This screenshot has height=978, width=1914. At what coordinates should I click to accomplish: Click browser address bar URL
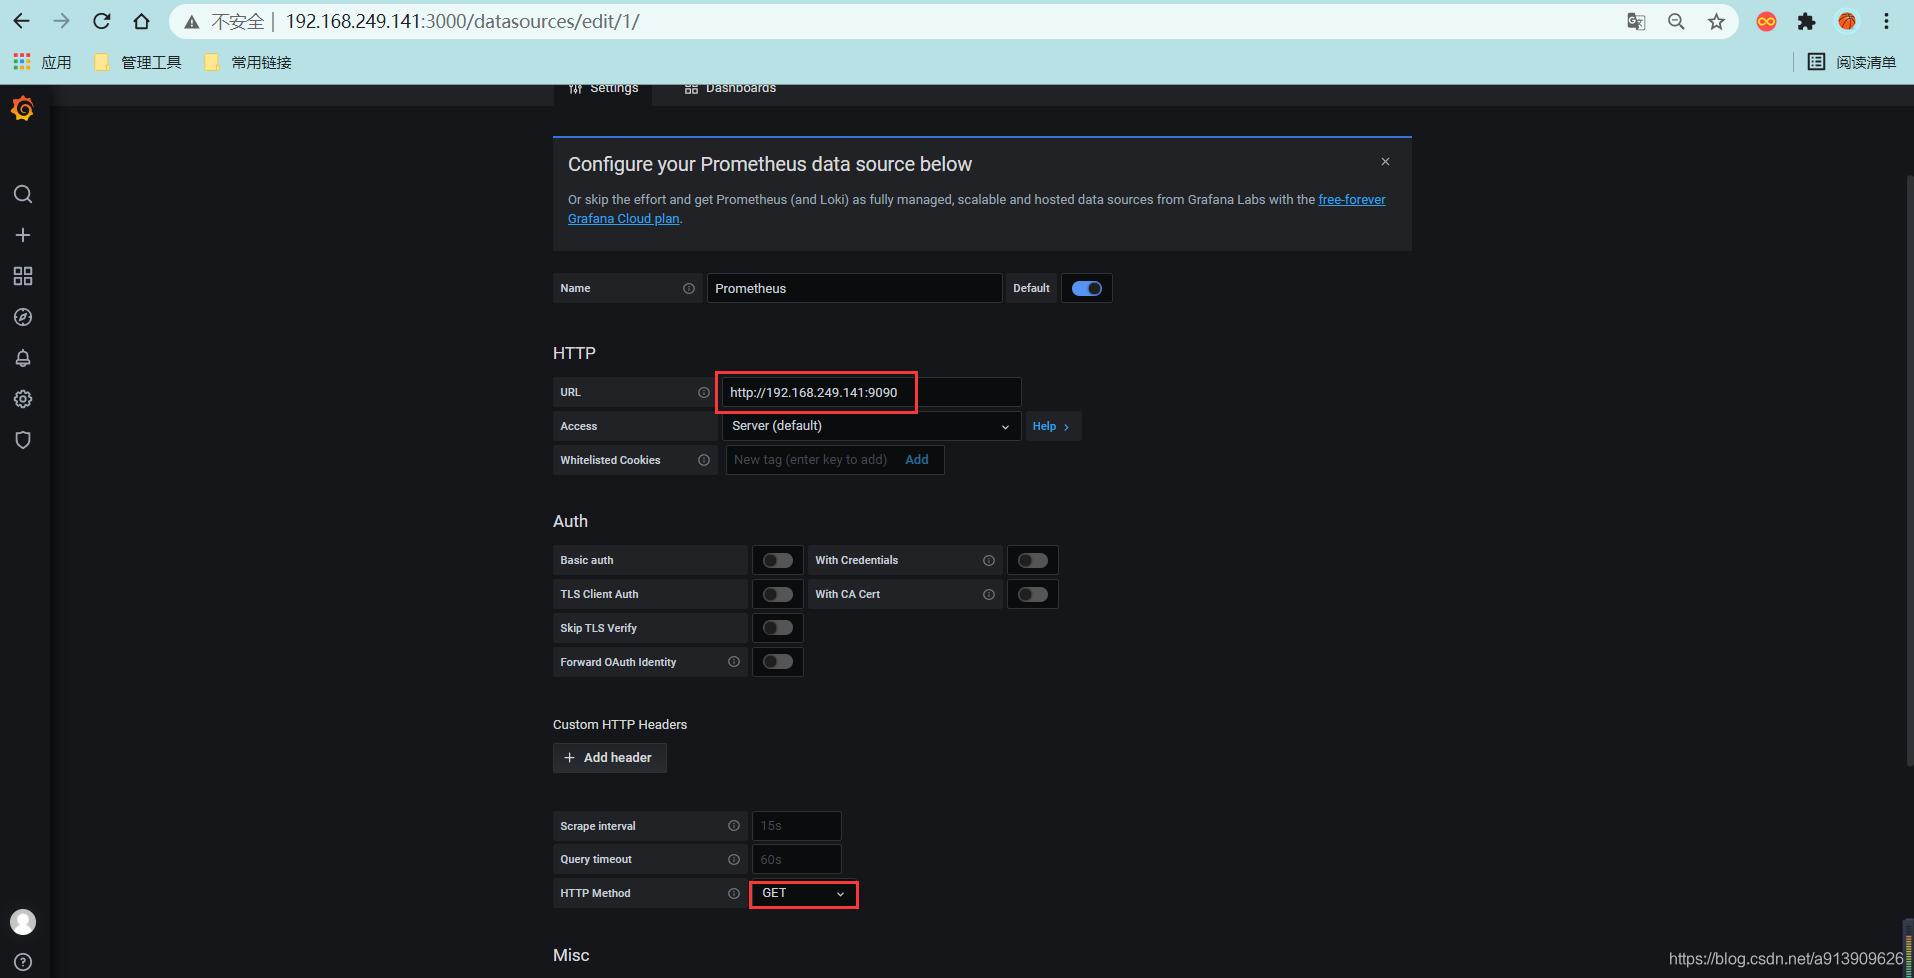point(463,21)
